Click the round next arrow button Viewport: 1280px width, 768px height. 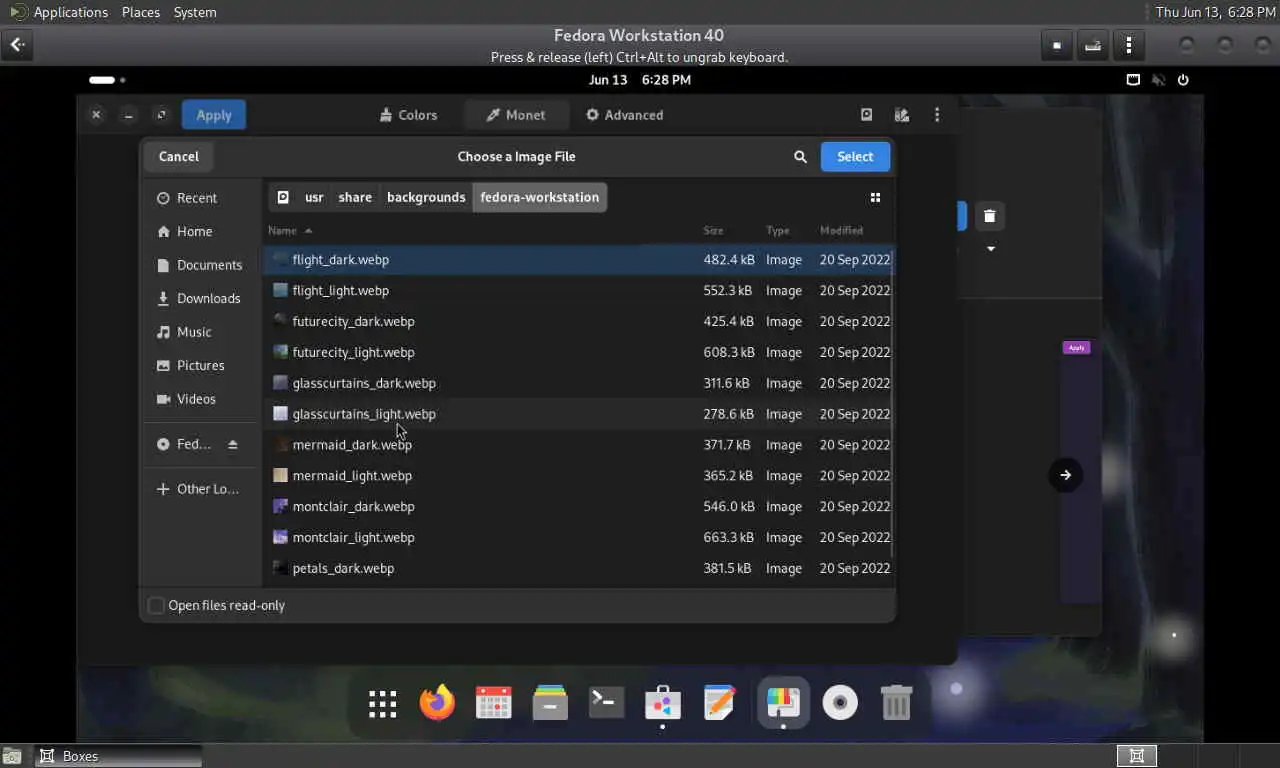point(1065,475)
